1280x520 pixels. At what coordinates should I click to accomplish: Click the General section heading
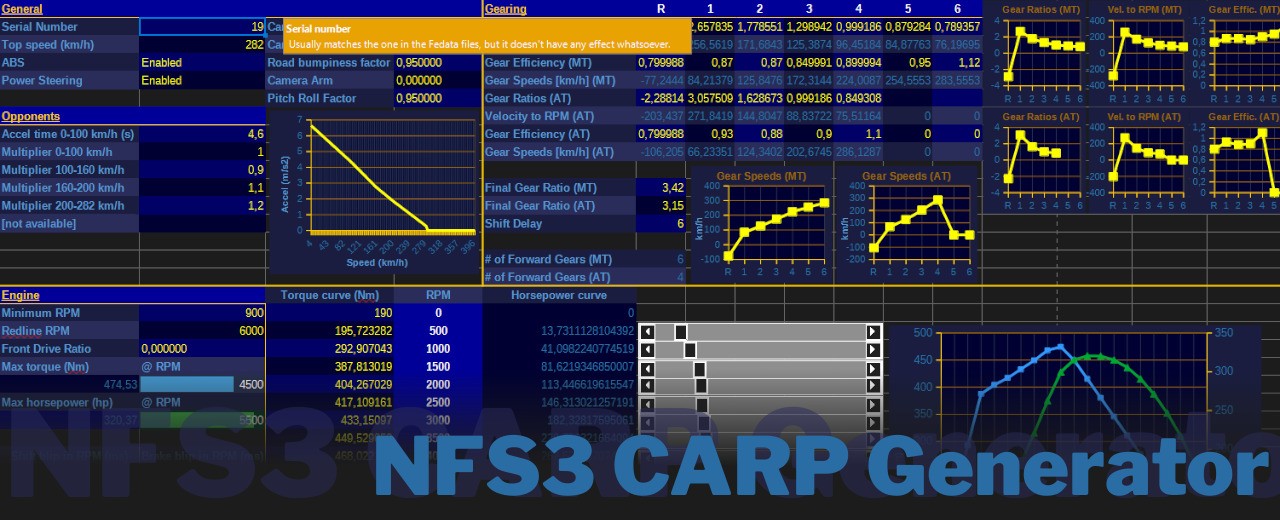[22, 9]
